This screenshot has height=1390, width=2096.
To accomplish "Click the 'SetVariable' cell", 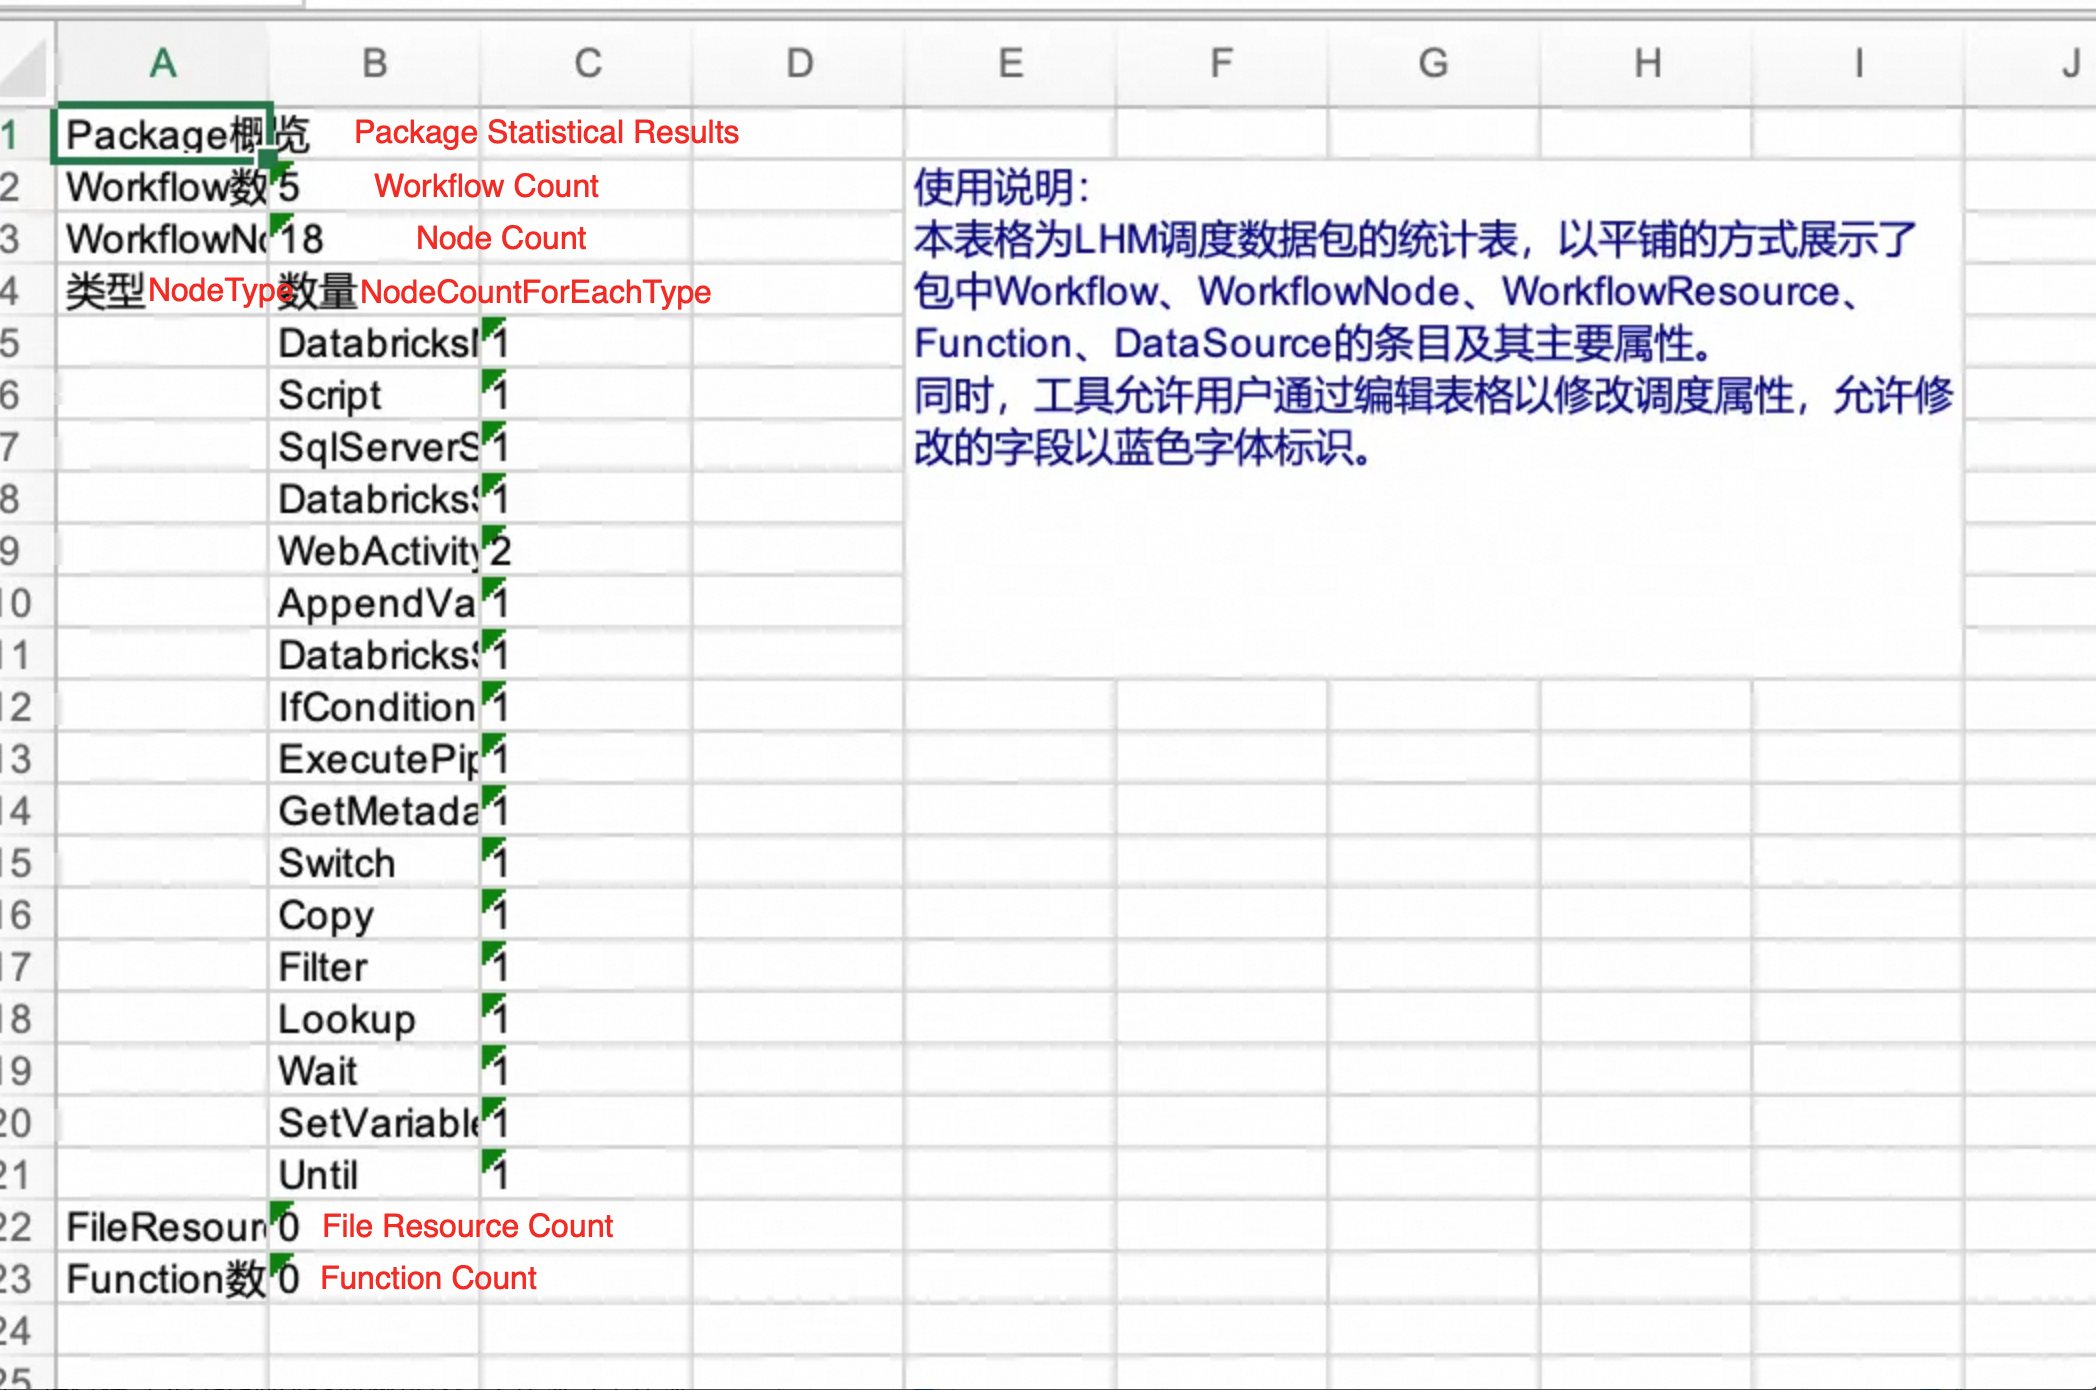I will [x=374, y=1122].
